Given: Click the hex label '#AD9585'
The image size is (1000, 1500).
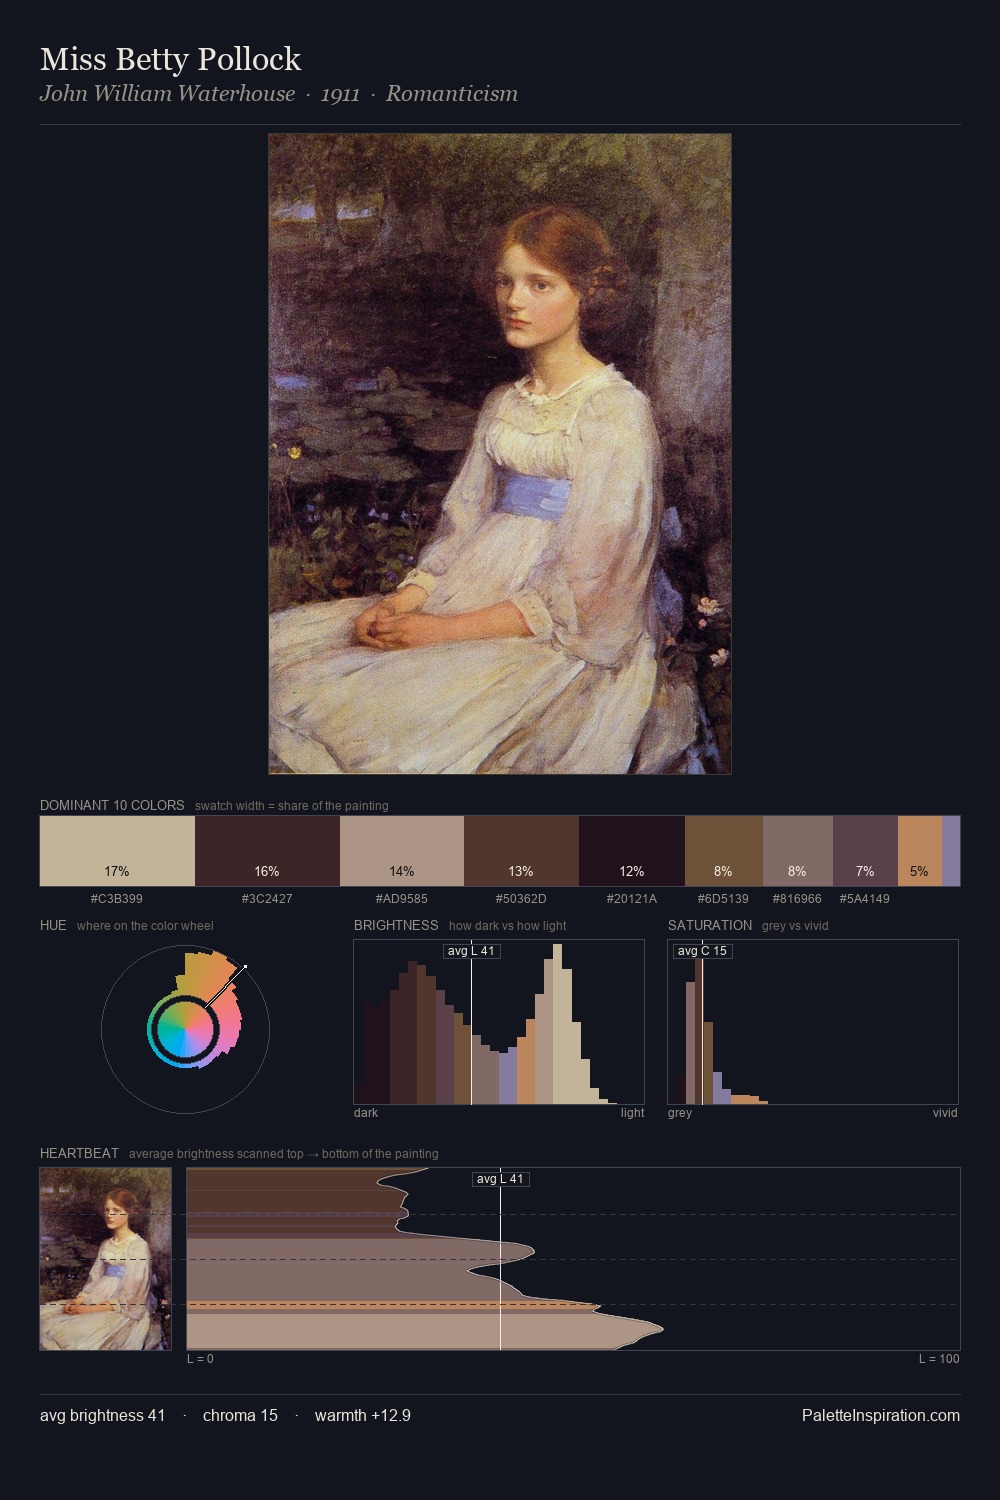Looking at the screenshot, I should [402, 898].
